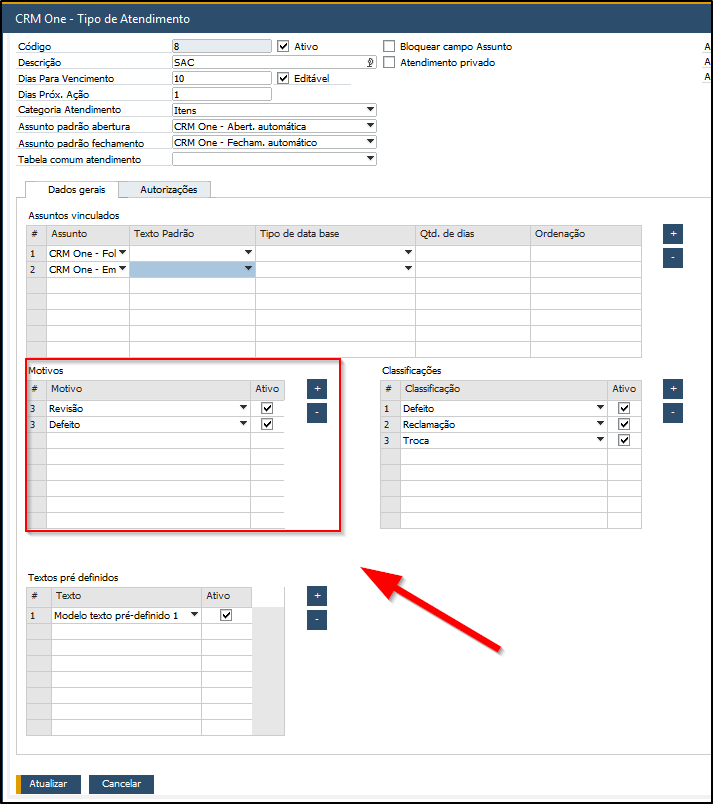The image size is (713, 804).
Task: Remove a row from Motivos table
Action: point(317,412)
